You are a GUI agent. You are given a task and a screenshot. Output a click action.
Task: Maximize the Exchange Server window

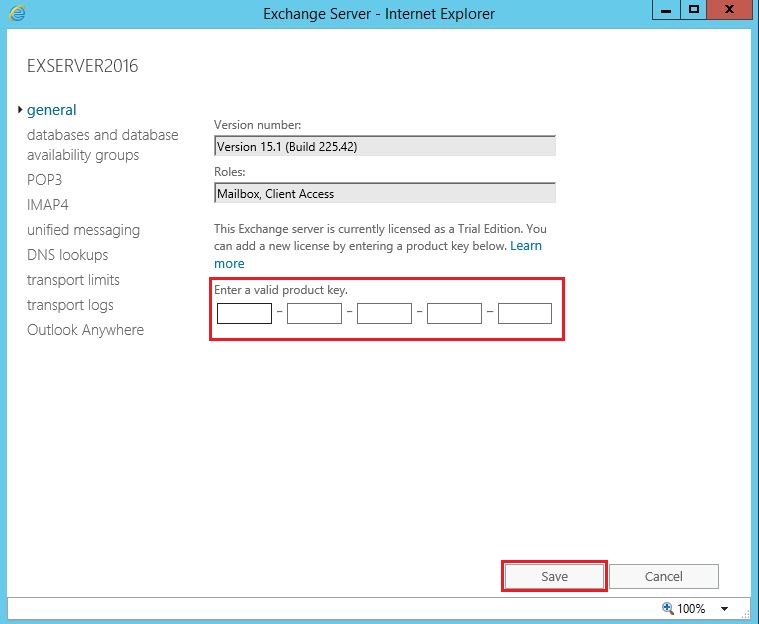tap(694, 10)
